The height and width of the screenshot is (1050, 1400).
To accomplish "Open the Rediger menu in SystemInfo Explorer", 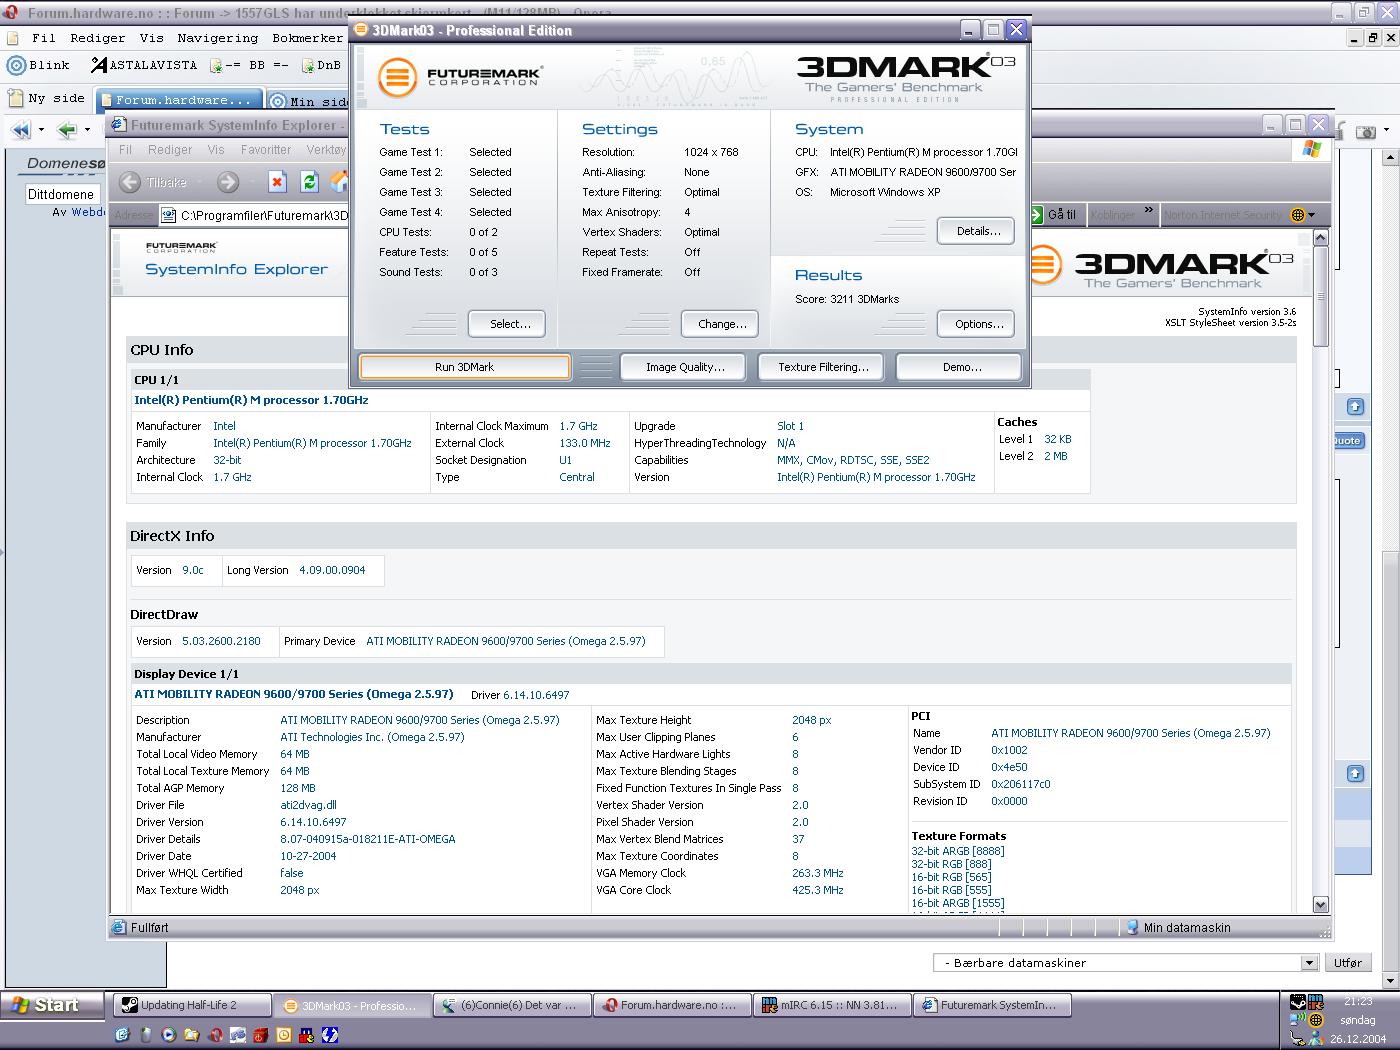I will (170, 150).
